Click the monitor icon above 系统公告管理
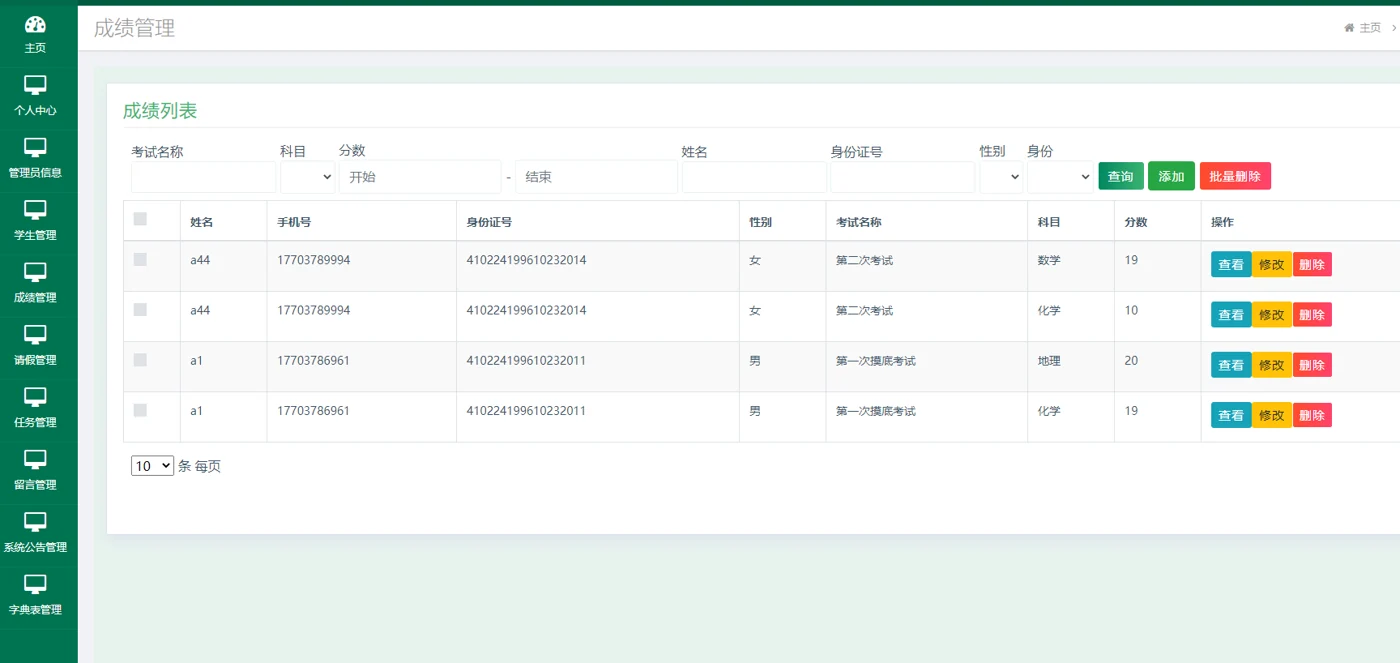This screenshot has height=663, width=1400. pos(35,522)
